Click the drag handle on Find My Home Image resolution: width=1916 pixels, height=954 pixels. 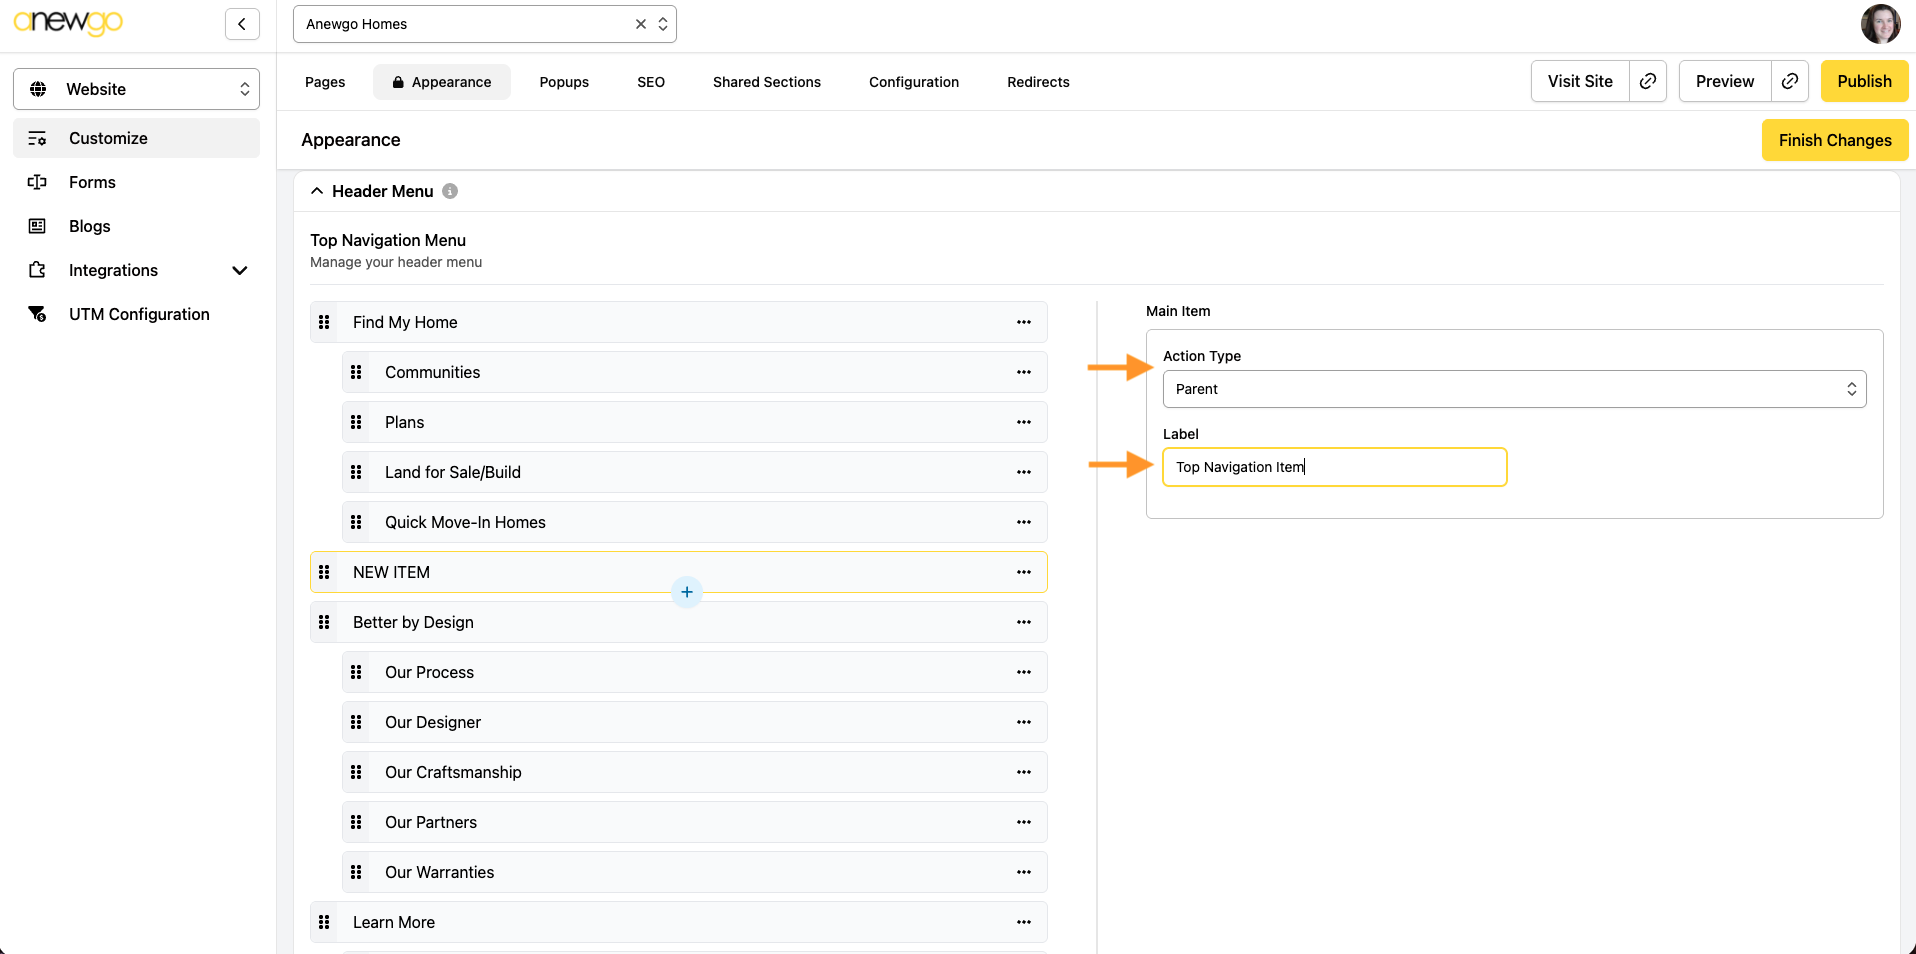click(x=324, y=322)
